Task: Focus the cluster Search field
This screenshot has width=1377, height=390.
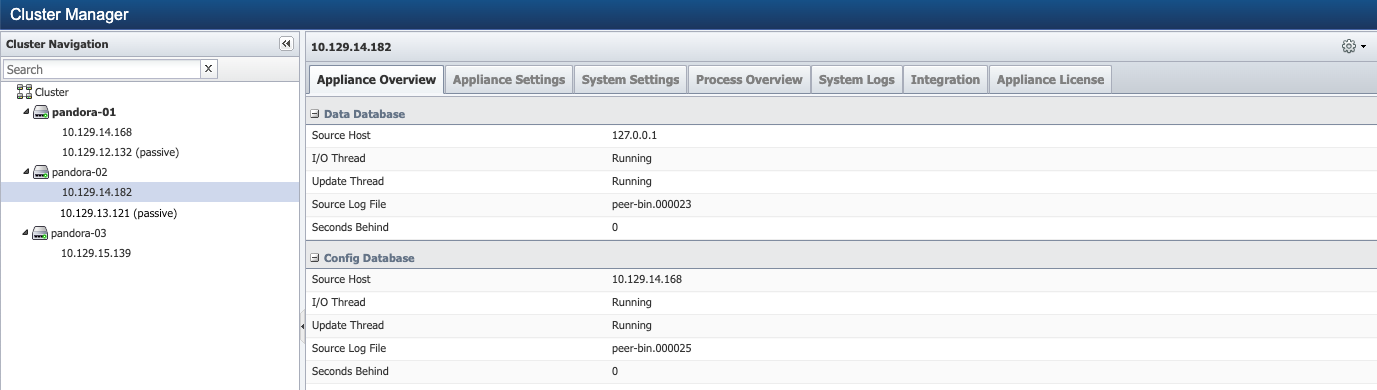Action: tap(102, 69)
